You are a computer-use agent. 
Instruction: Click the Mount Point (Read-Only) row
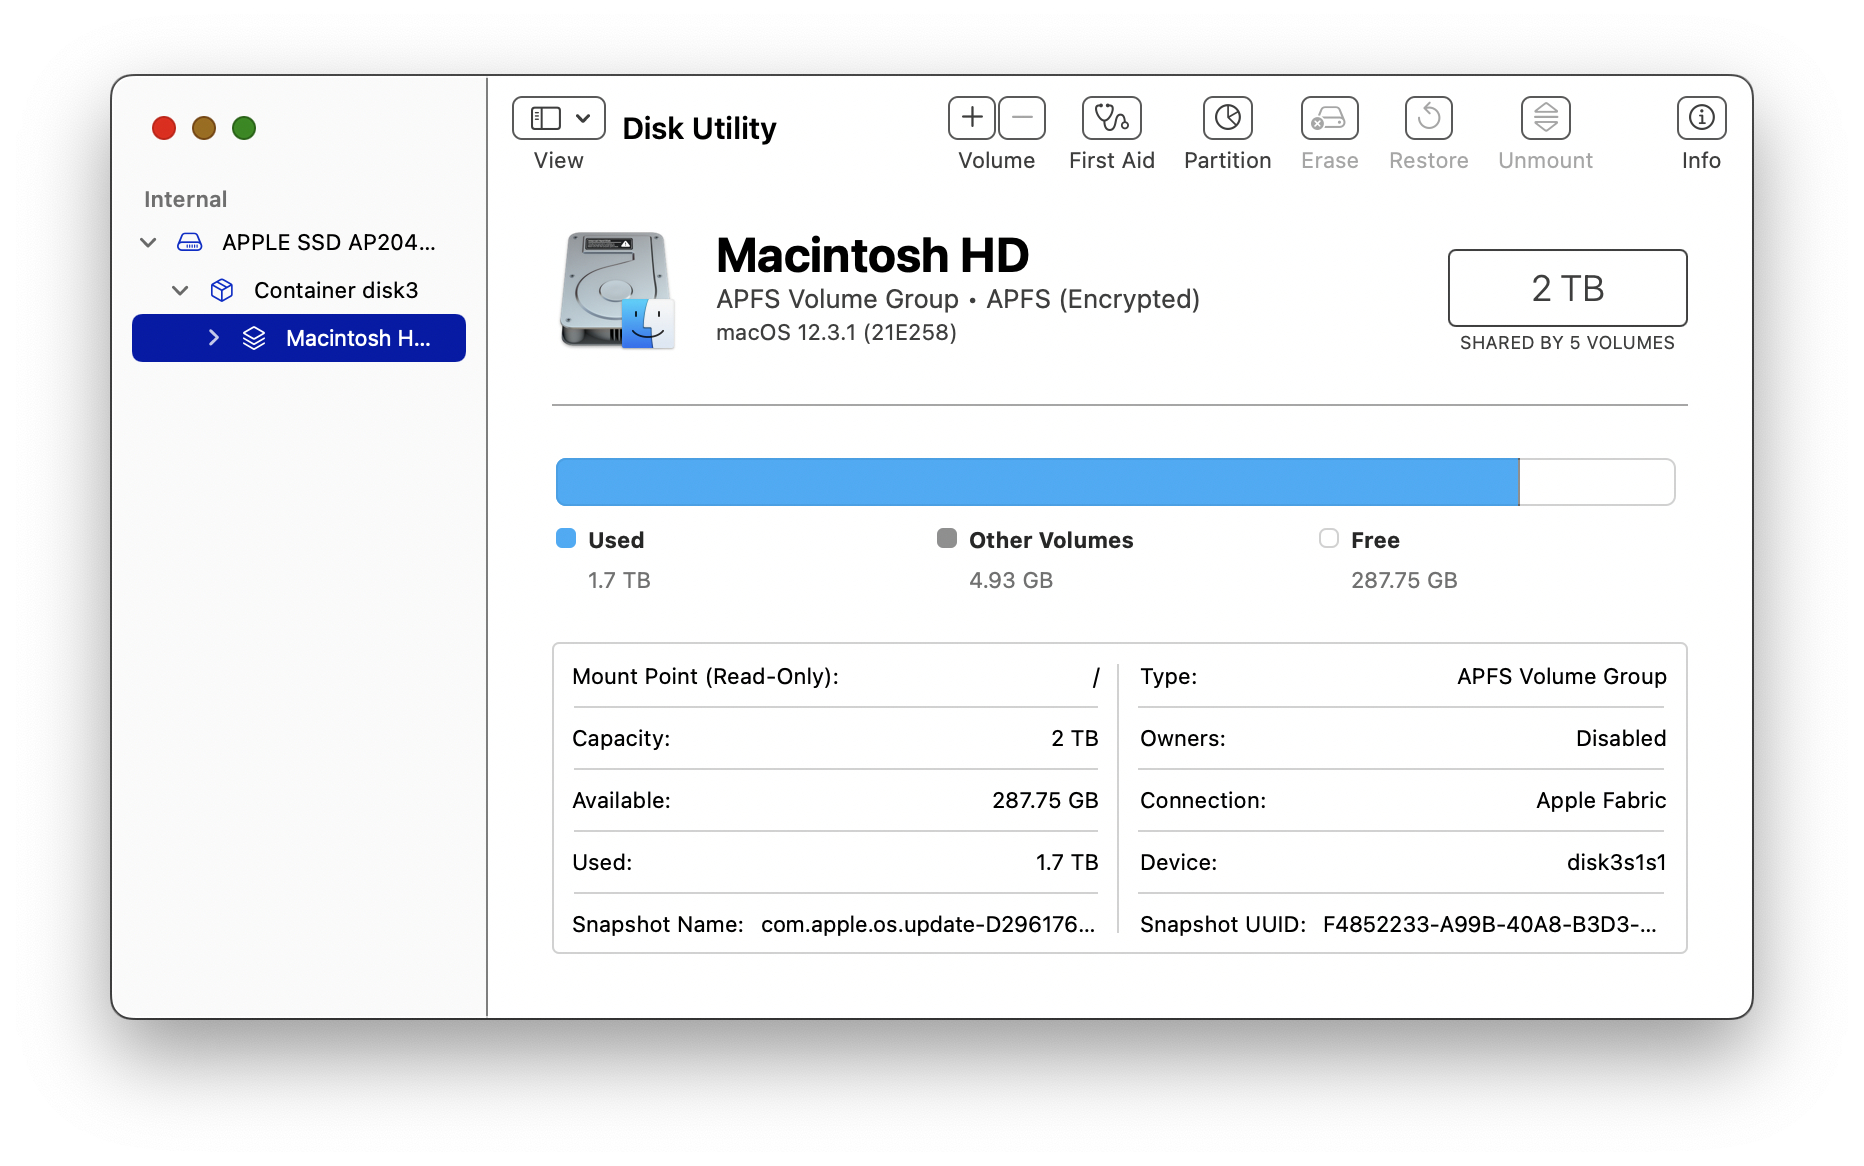point(836,677)
